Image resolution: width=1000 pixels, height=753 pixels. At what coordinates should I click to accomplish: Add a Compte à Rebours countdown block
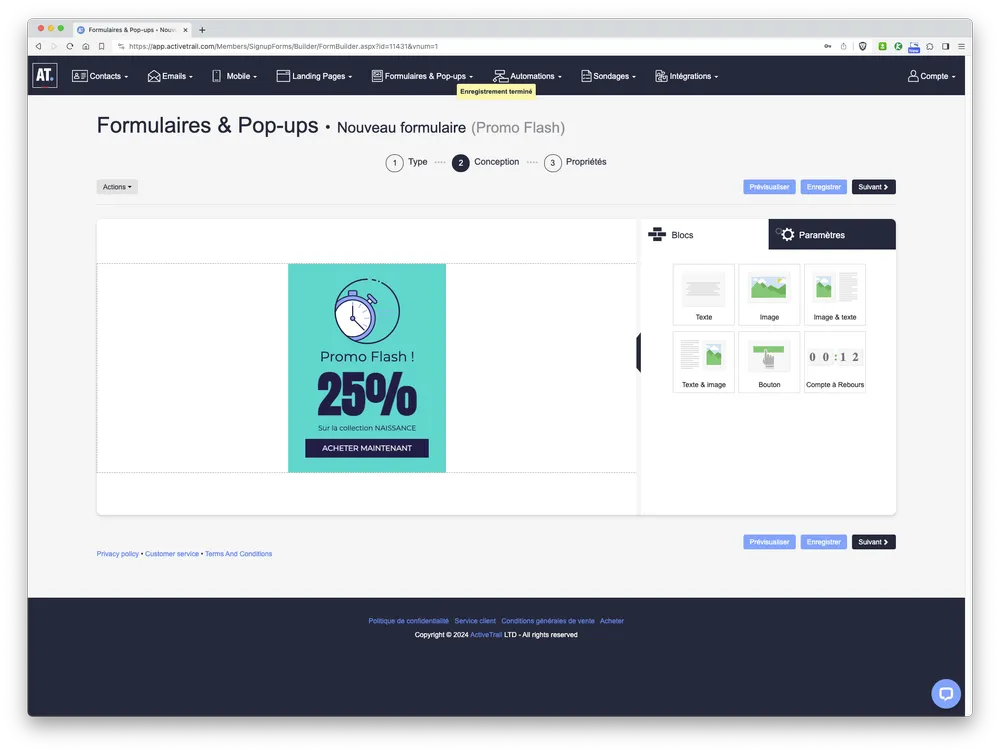tap(835, 361)
